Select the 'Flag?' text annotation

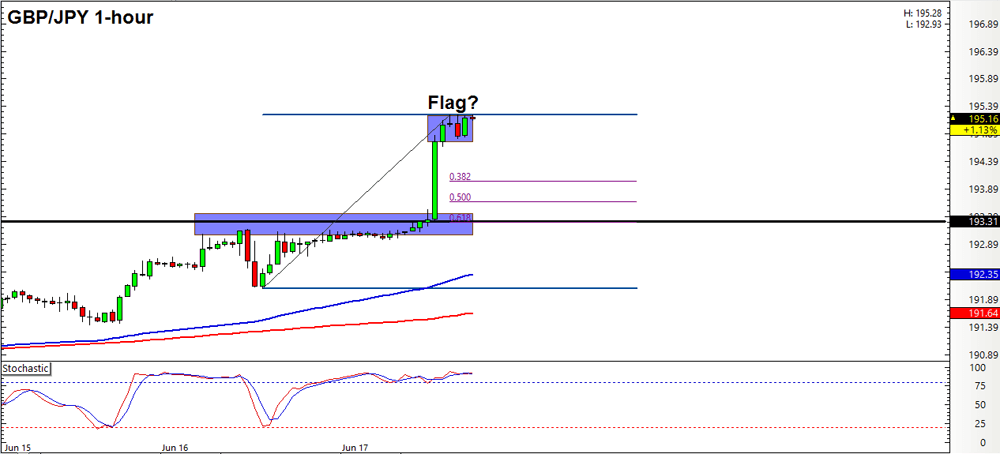(453, 103)
